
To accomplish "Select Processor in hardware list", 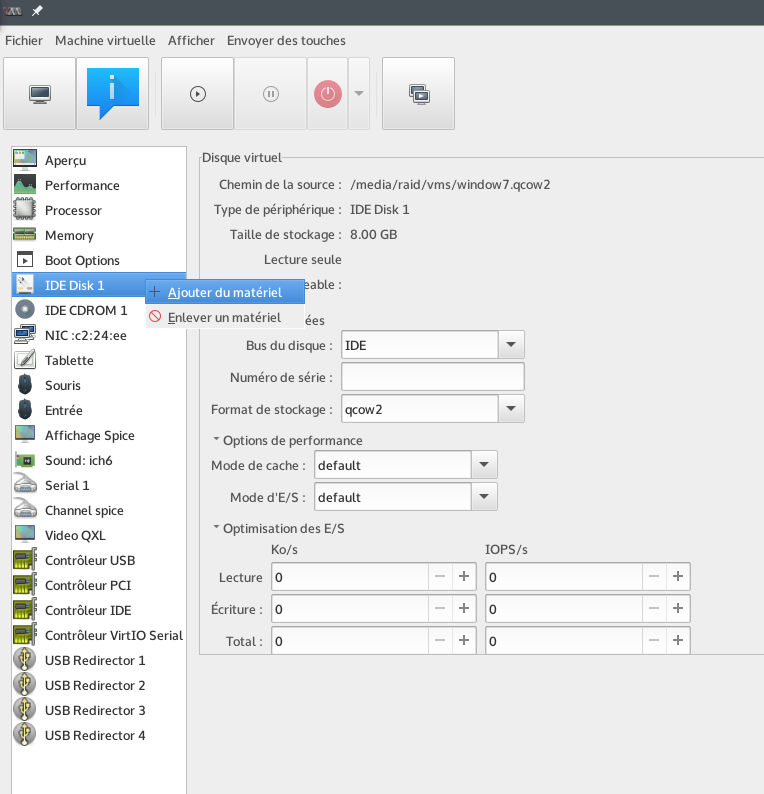I will 99,210.
